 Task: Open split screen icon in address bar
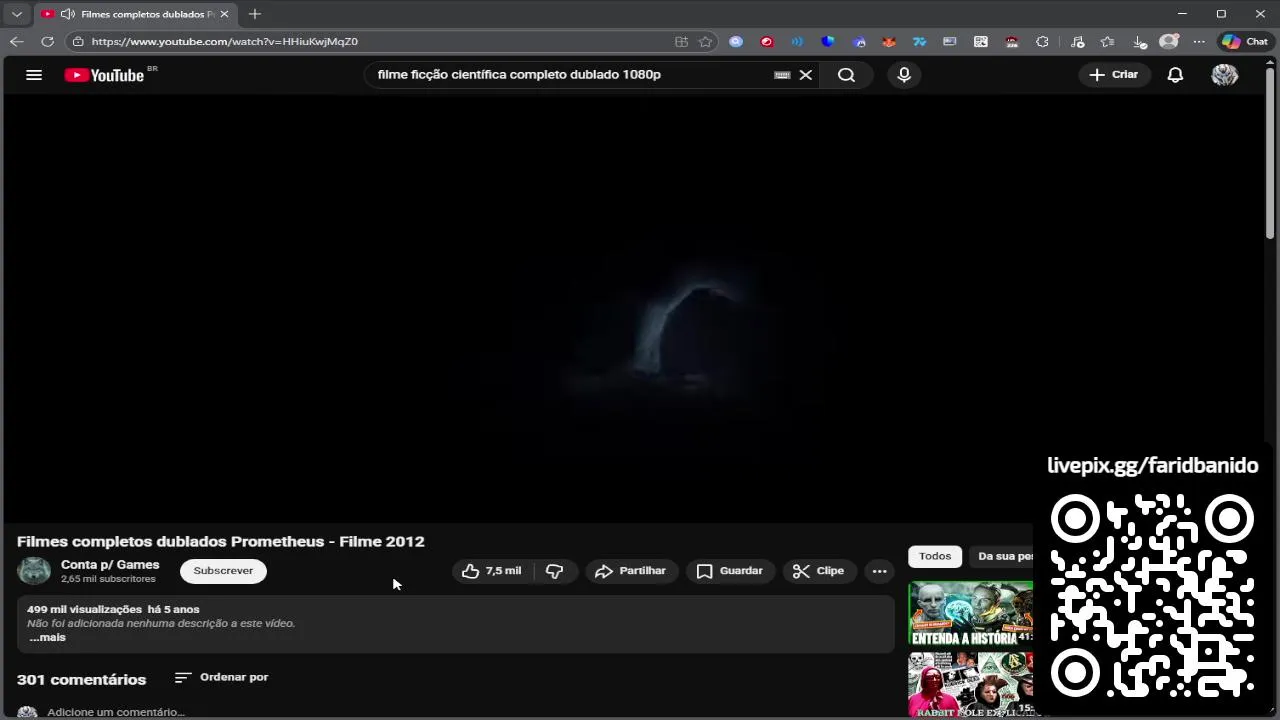click(681, 41)
